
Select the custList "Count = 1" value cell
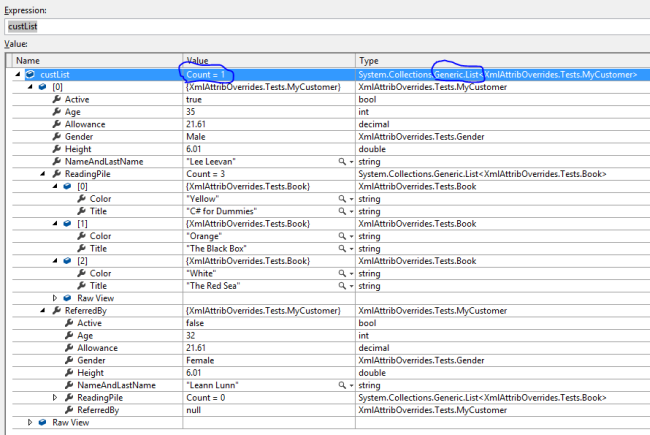point(269,75)
